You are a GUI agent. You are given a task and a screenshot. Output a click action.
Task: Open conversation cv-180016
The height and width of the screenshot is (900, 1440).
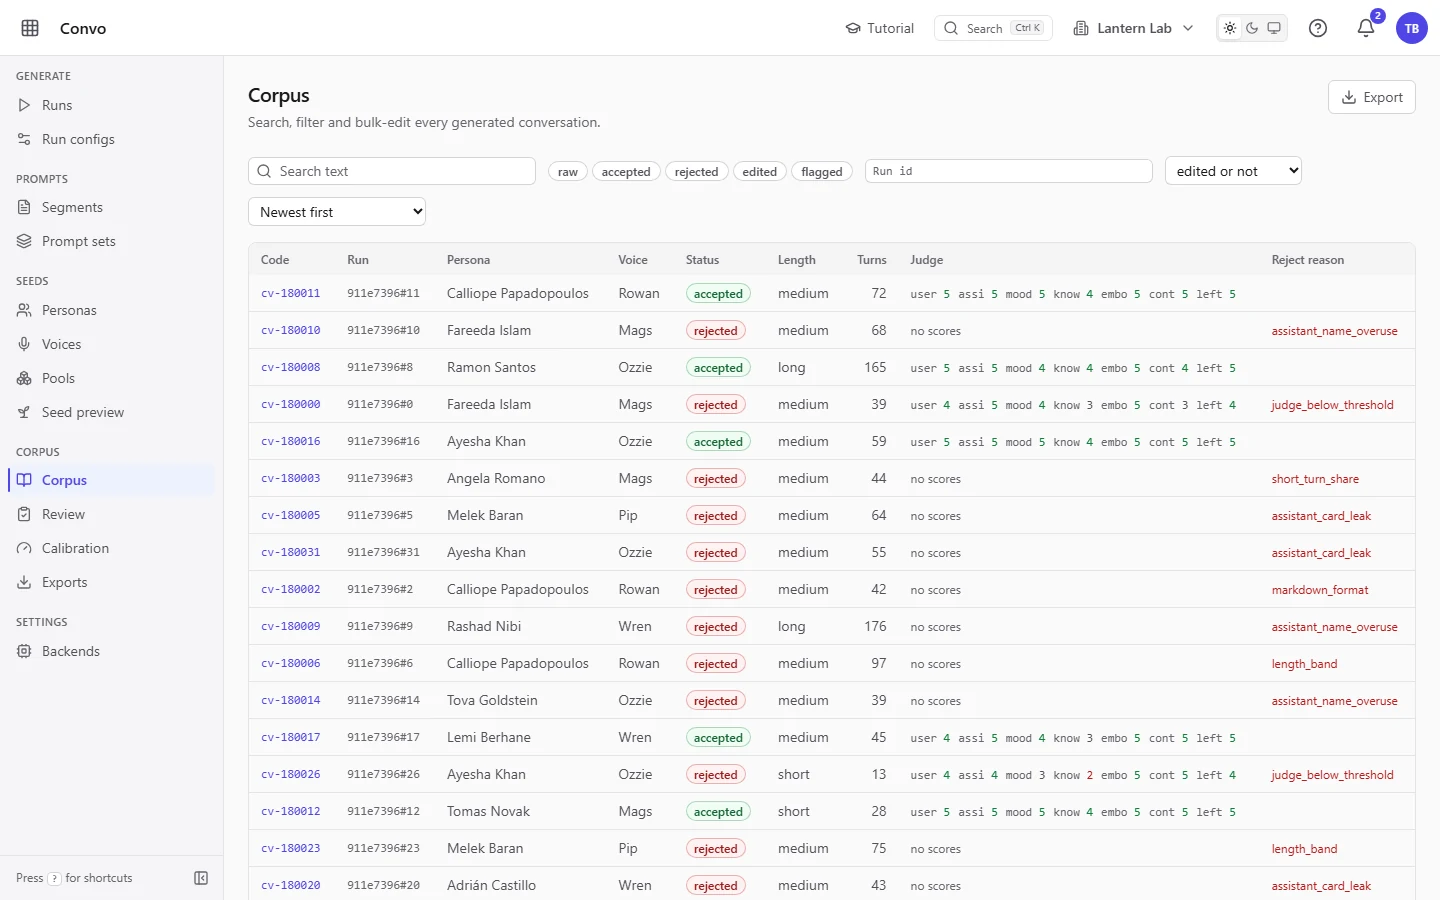291,442
